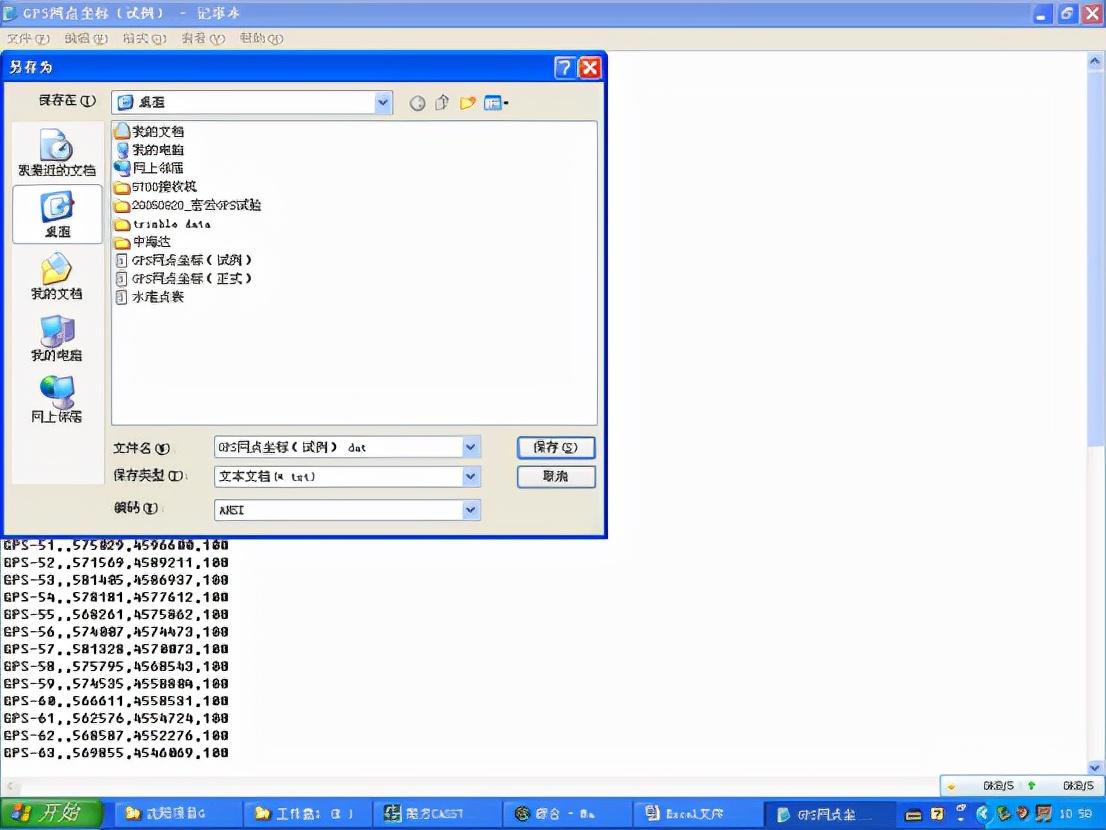Open the File menu in Notepad
1106x830 pixels.
(28, 38)
